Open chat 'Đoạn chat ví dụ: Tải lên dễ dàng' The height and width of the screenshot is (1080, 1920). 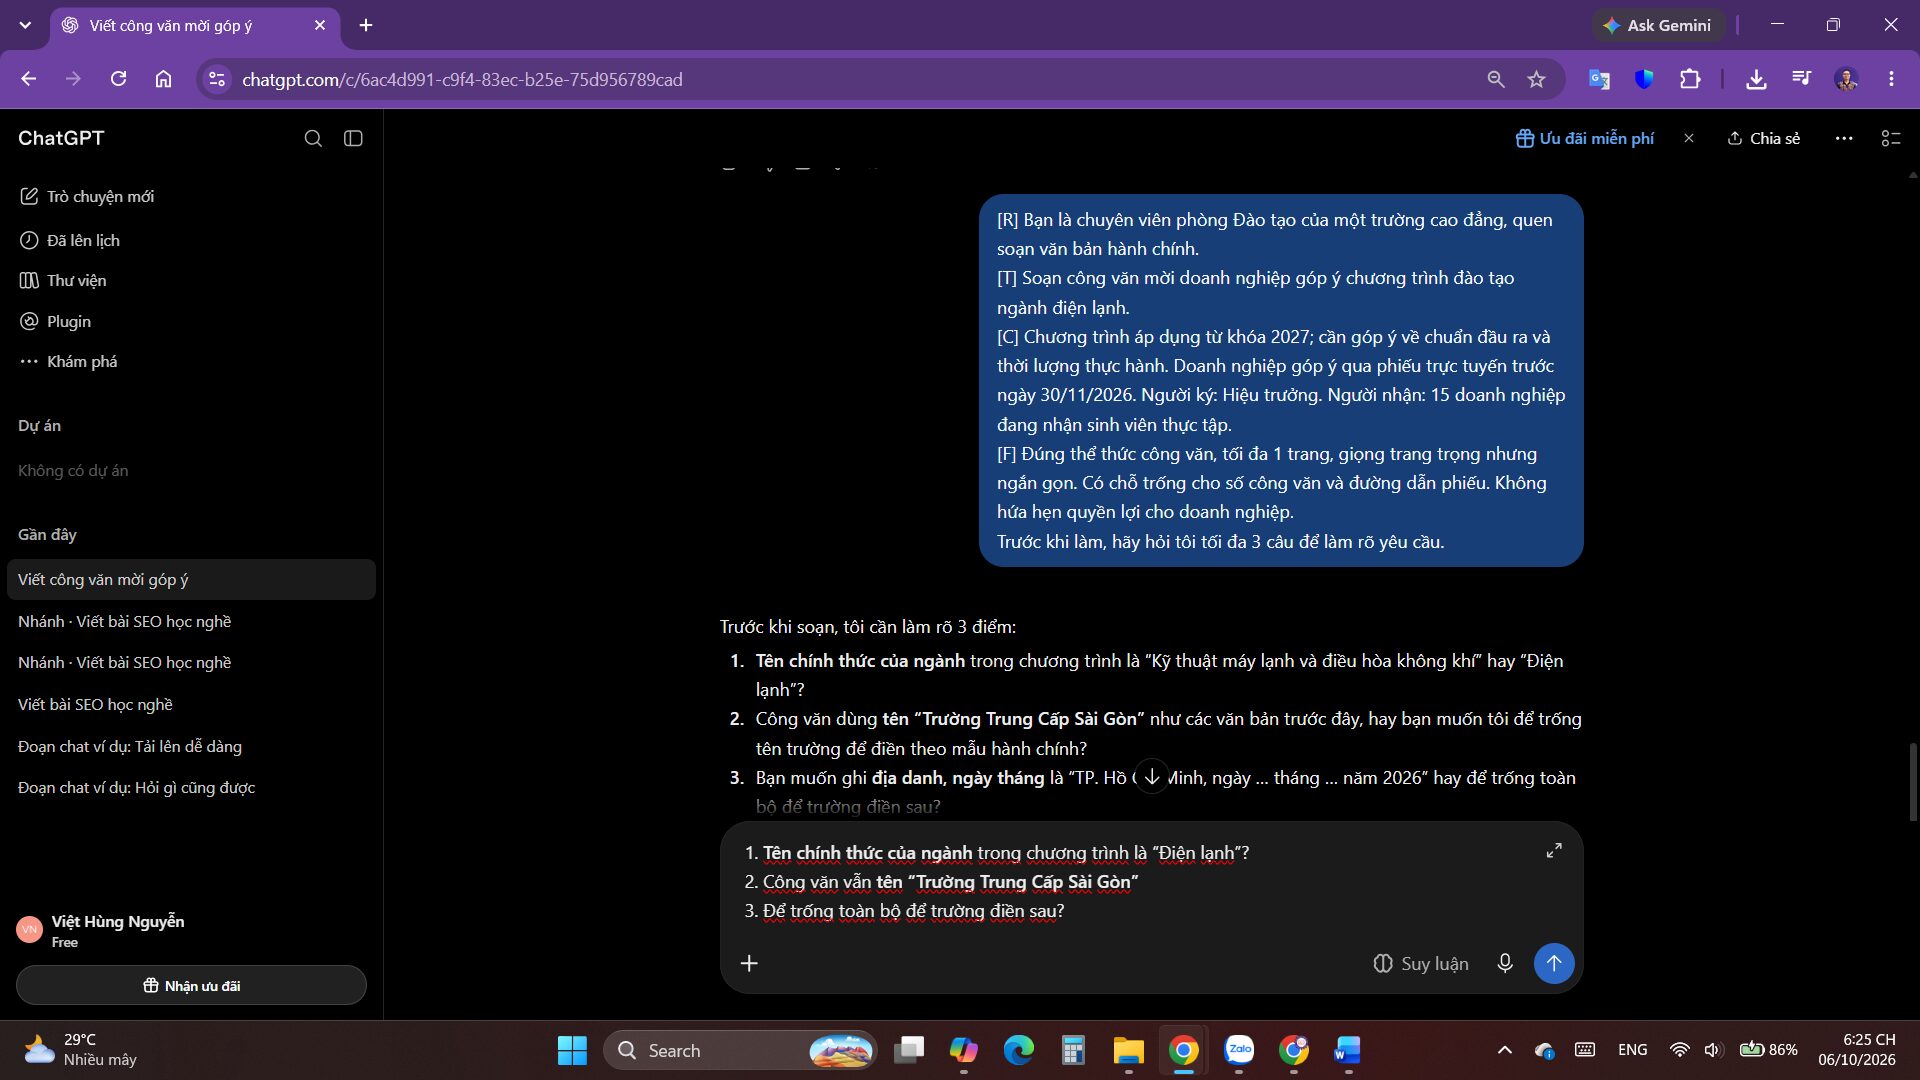tap(190, 746)
